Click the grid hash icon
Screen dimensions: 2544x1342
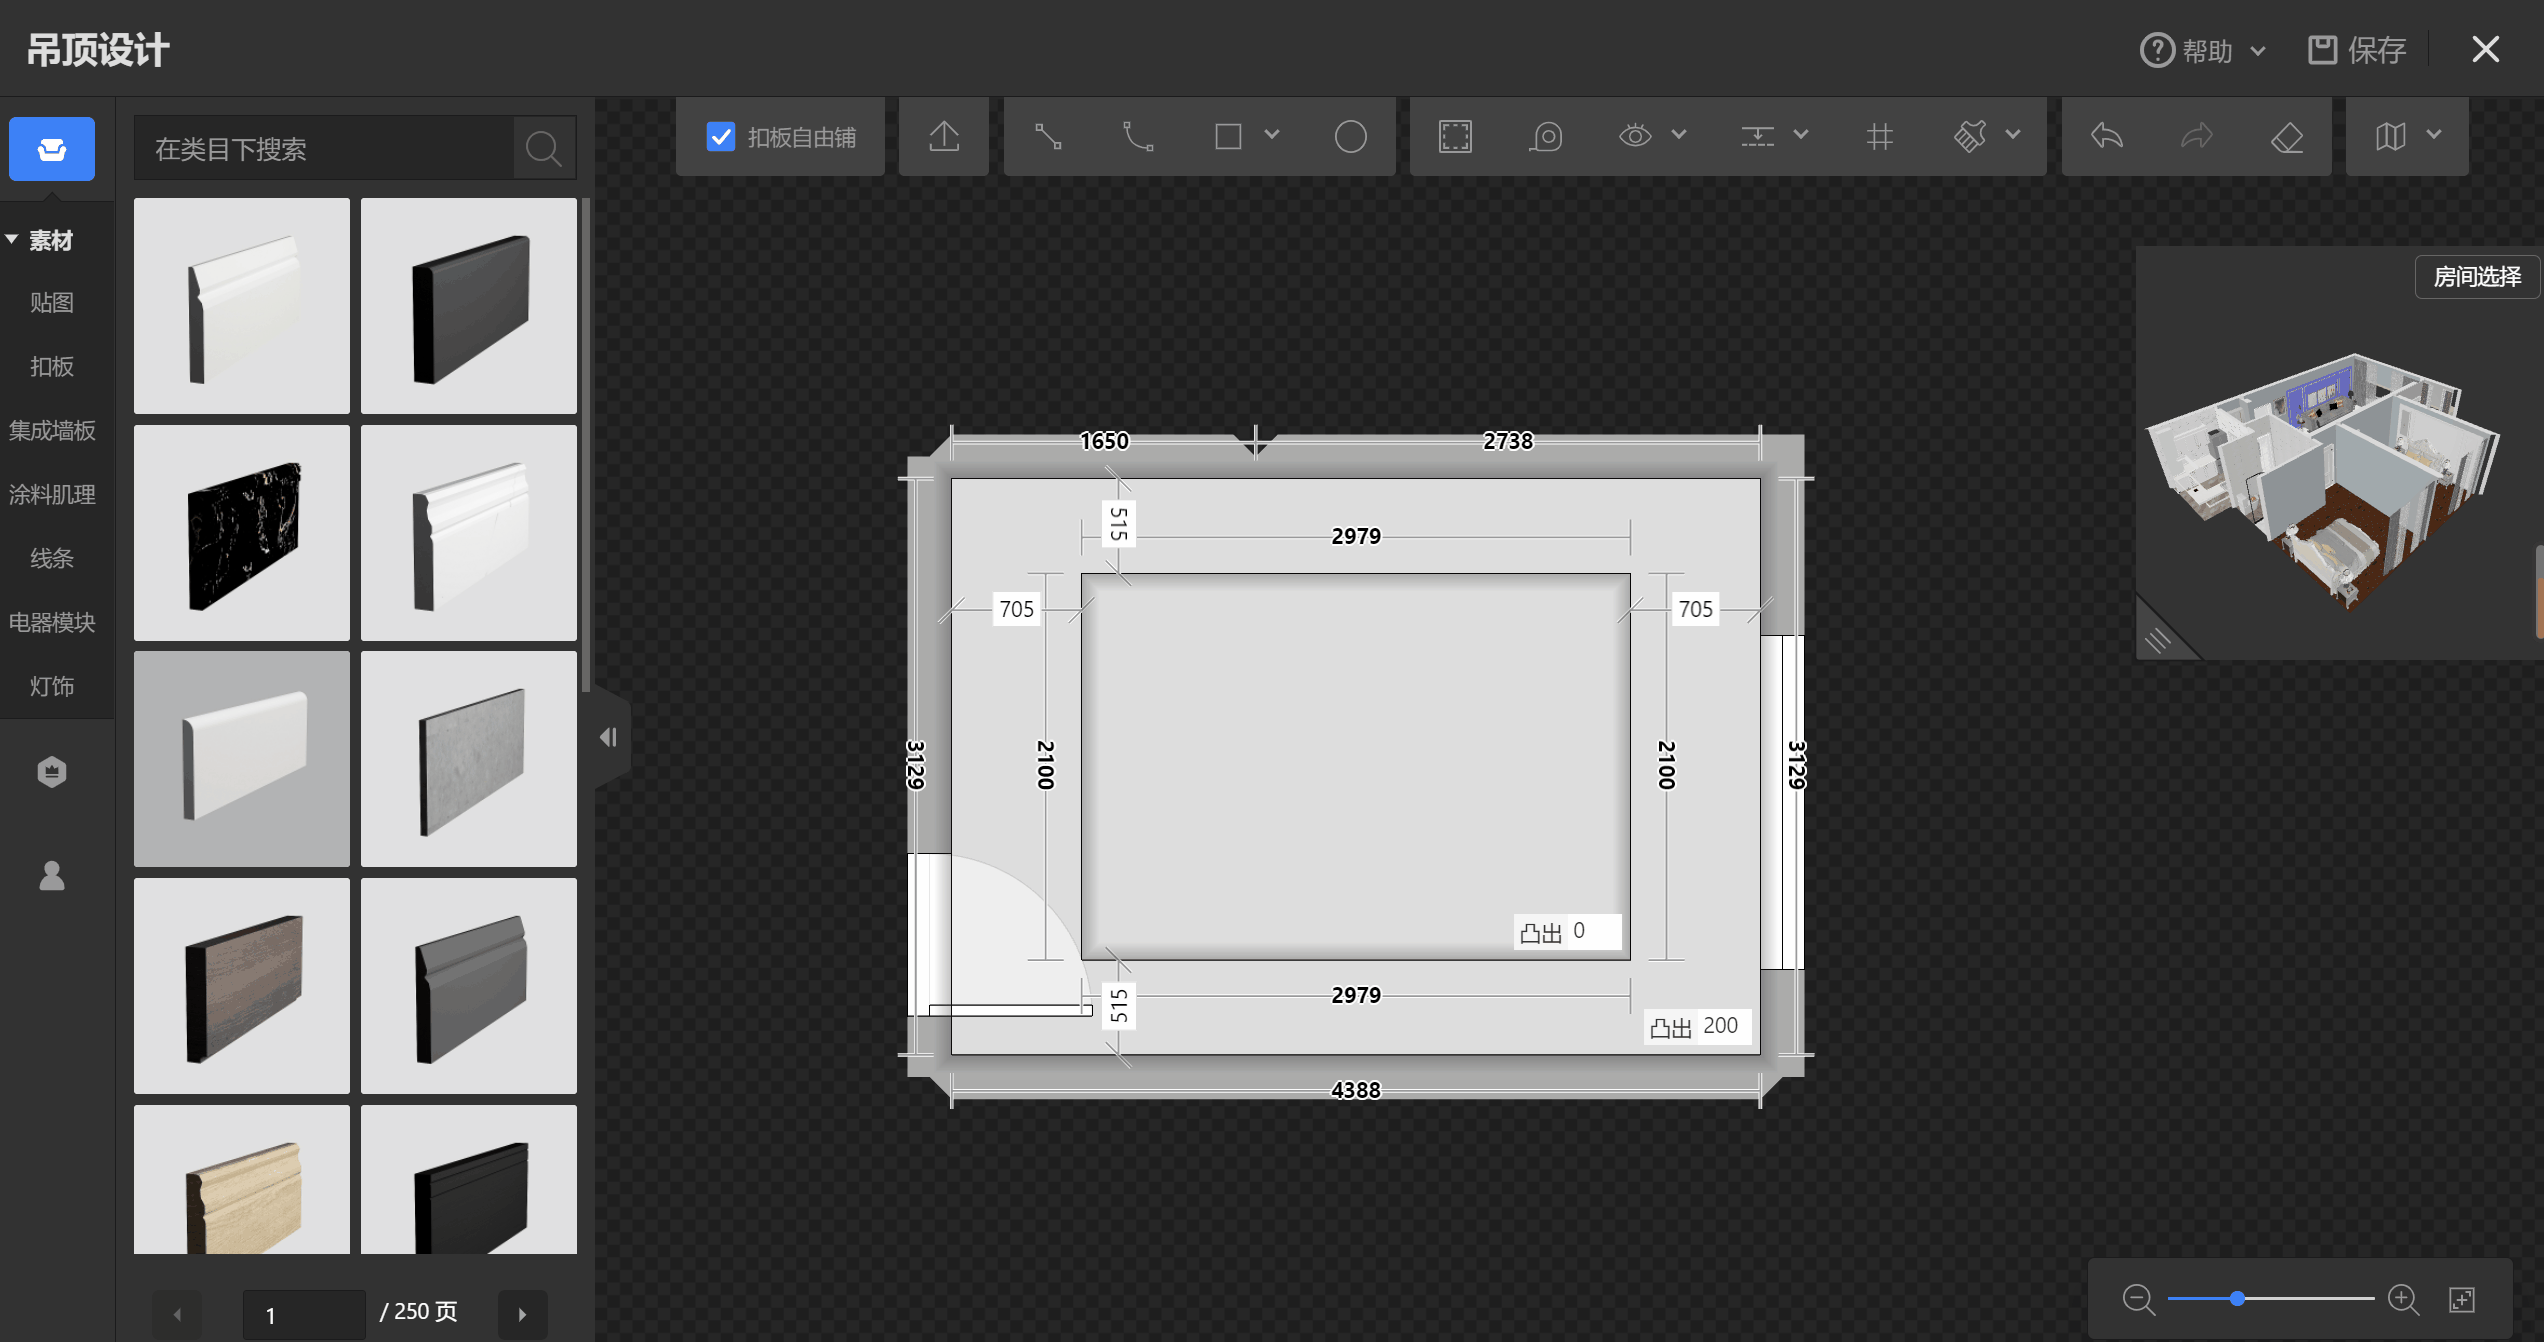point(1879,136)
